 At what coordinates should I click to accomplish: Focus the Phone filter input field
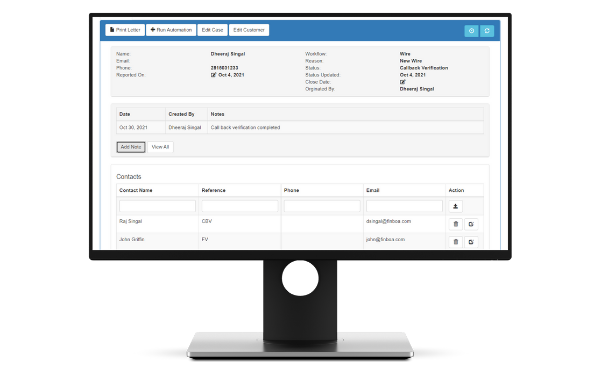322,206
